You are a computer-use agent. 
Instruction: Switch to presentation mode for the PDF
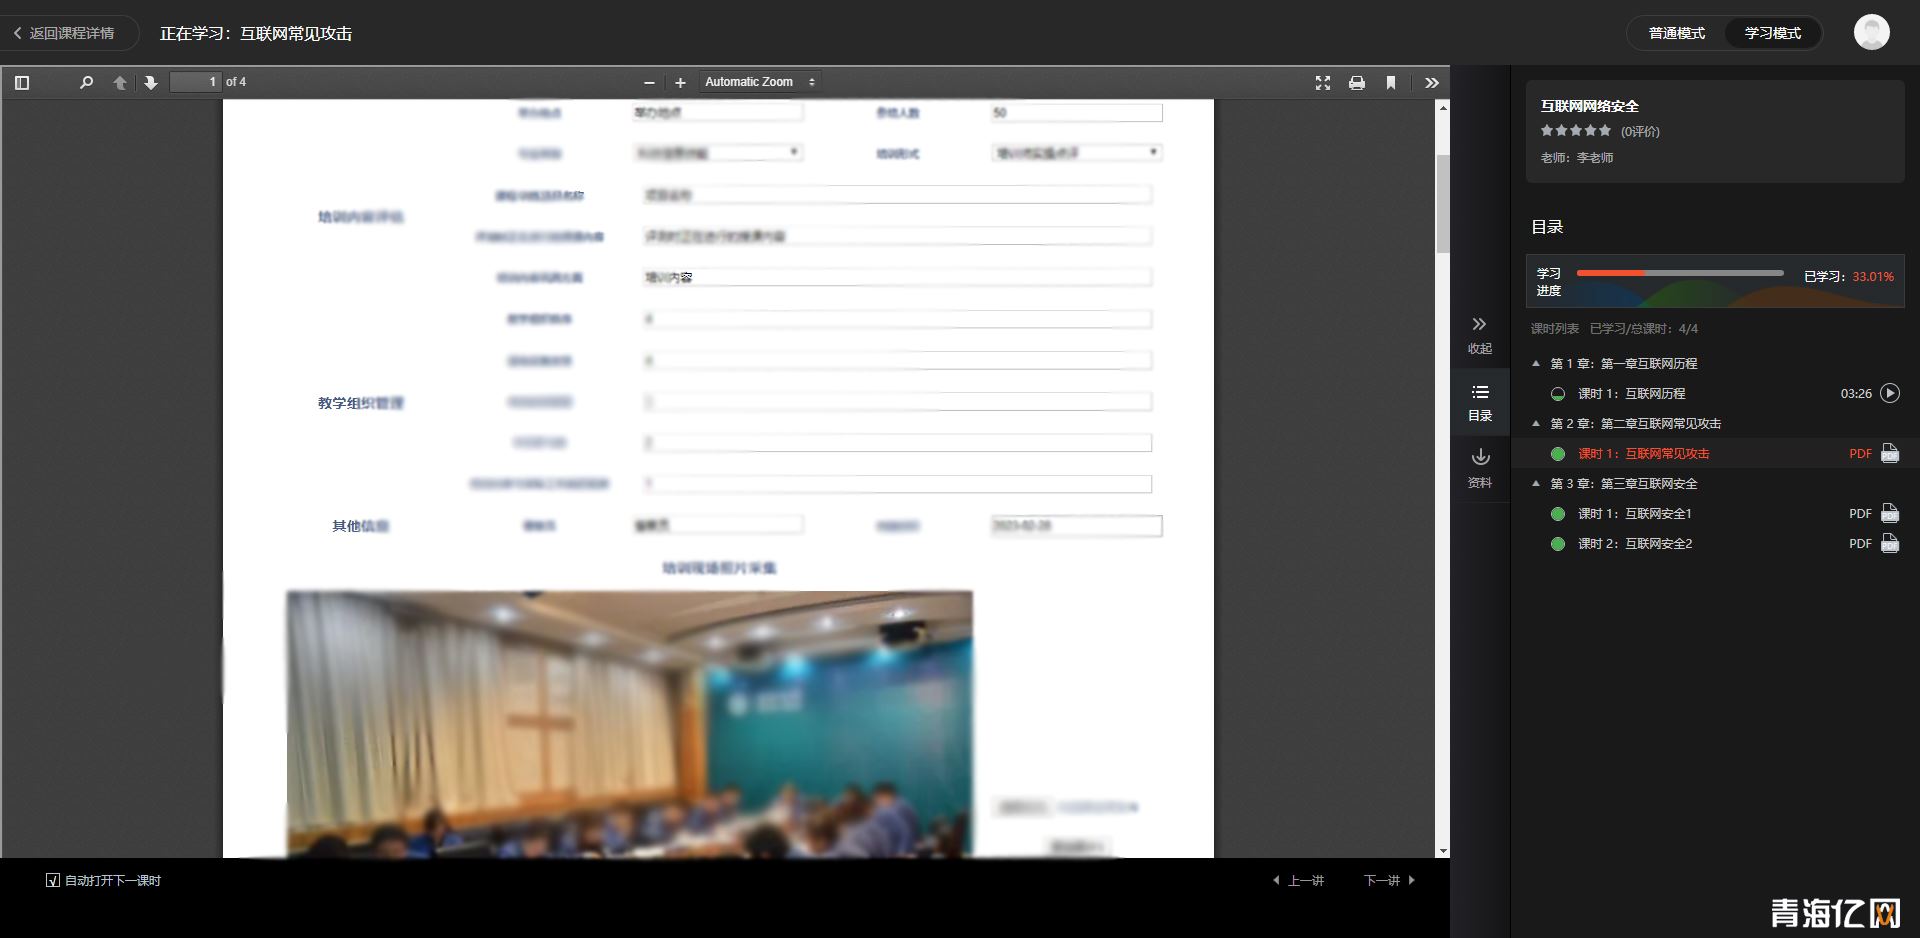pyautogui.click(x=1322, y=83)
